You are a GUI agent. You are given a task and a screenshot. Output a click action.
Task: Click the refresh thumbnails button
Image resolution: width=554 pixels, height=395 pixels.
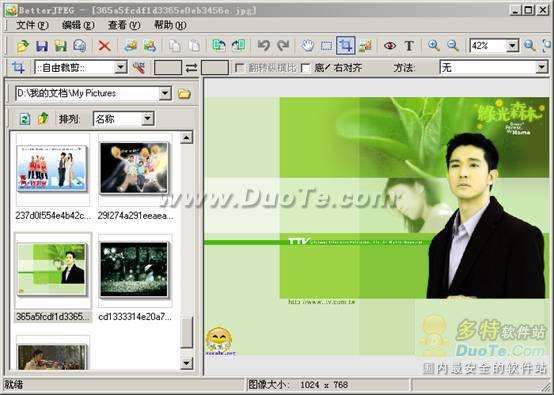25,119
